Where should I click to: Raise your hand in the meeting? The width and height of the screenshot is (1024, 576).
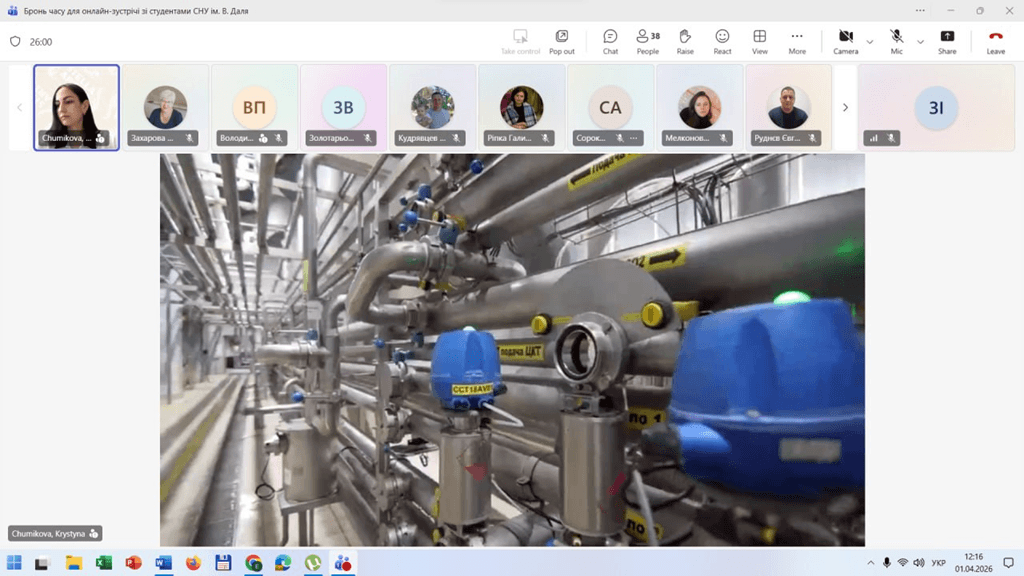[685, 41]
